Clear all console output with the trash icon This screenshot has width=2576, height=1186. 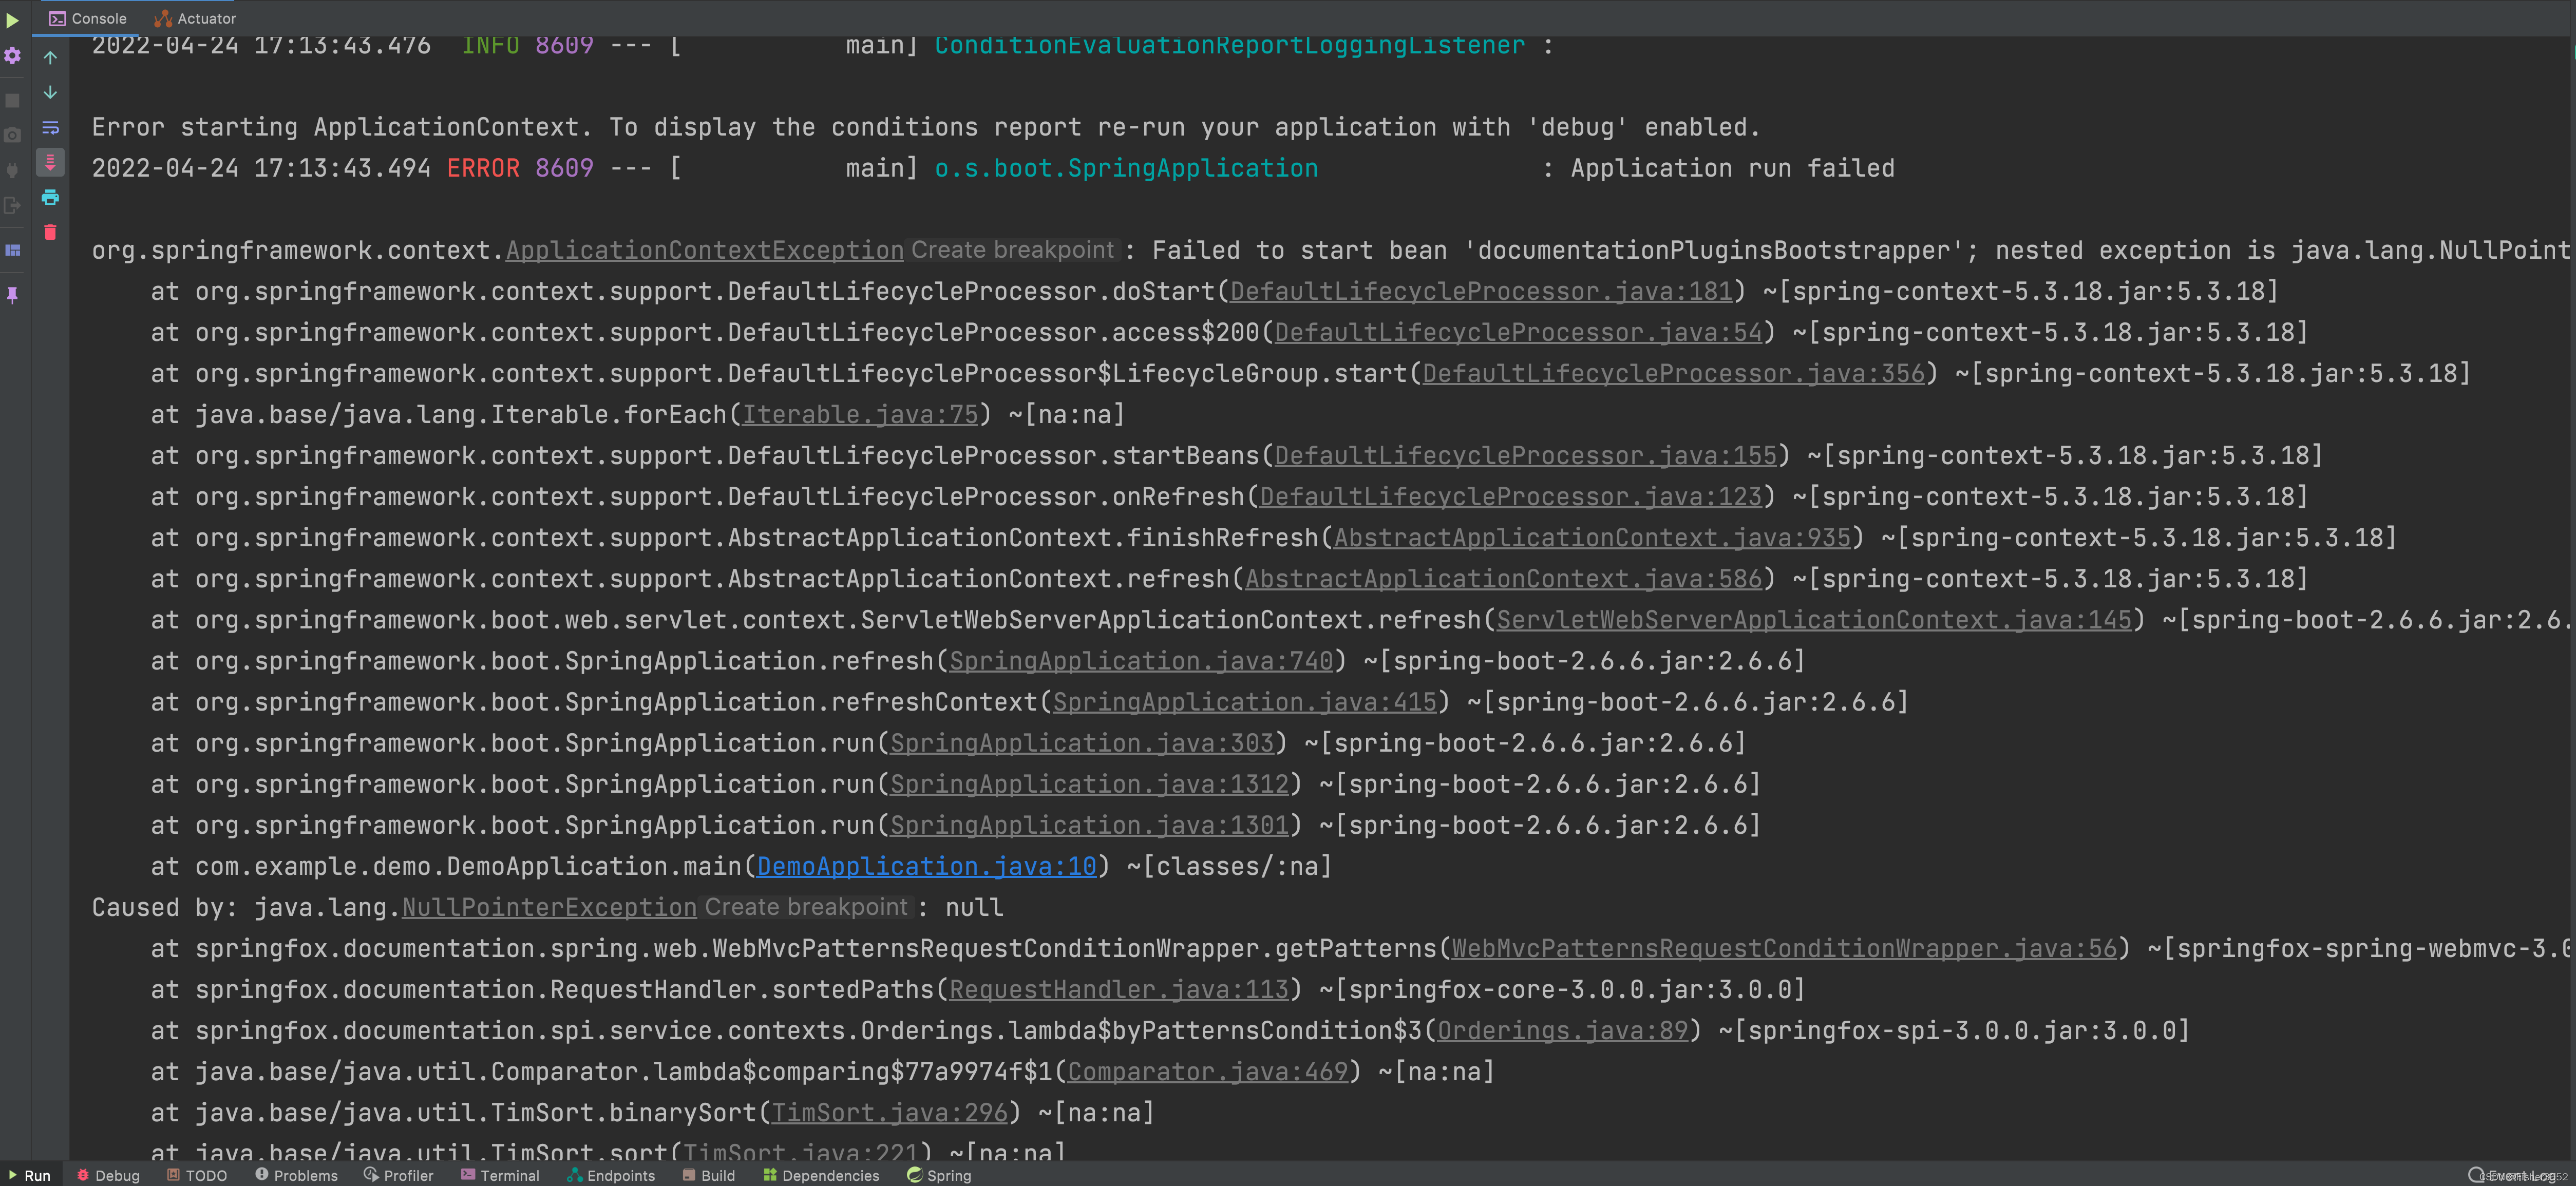(50, 232)
